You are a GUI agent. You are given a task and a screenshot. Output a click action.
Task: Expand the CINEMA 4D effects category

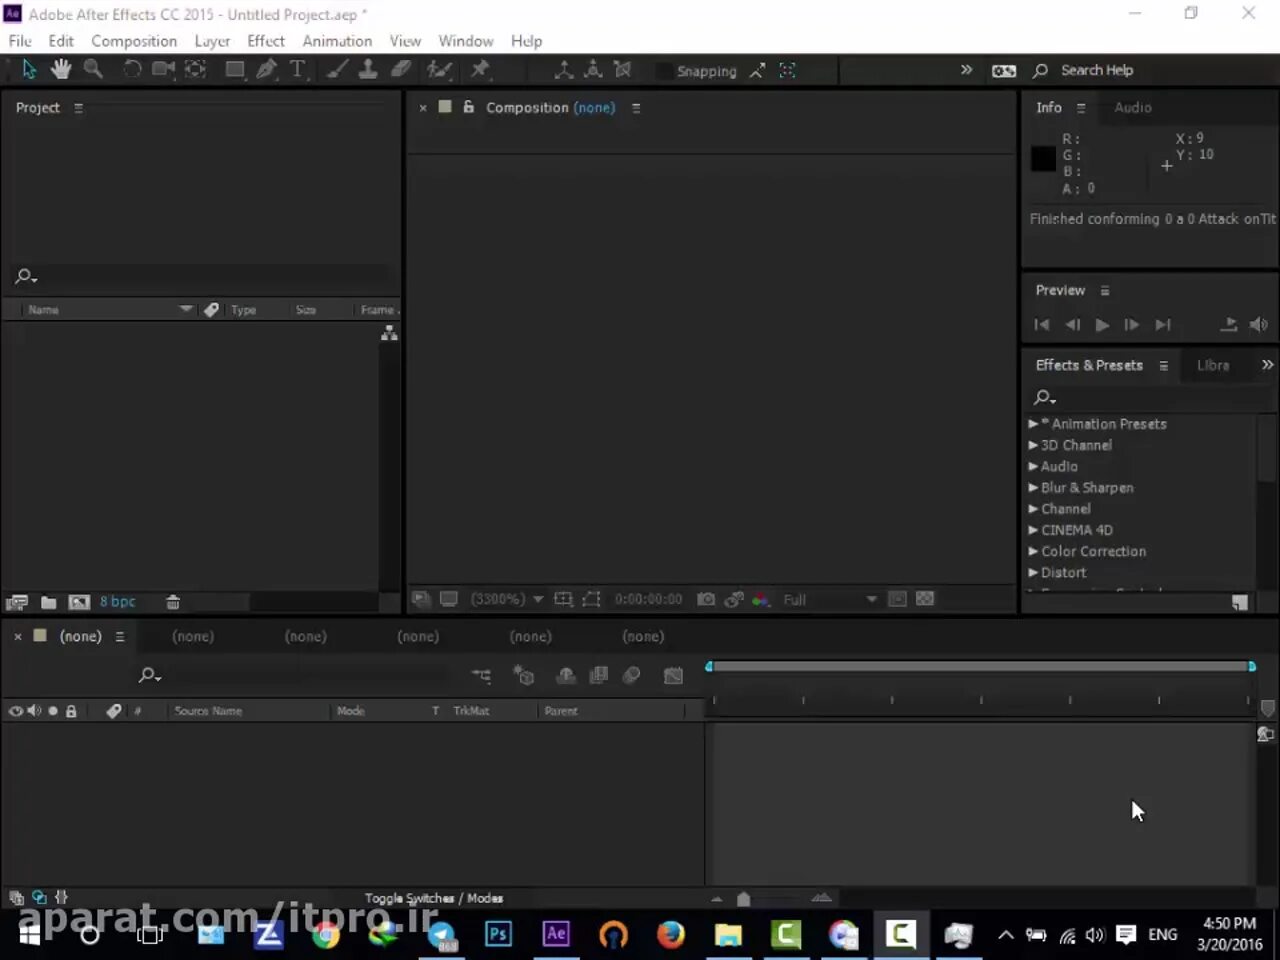coord(1033,530)
